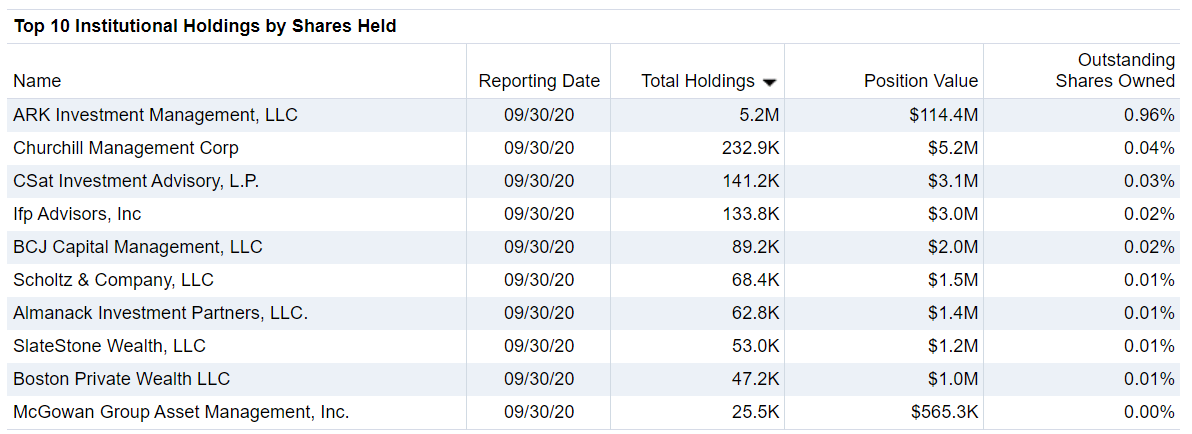Viewport: 1192px width, 434px height.
Task: Select position value $1.2M
Action: click(953, 346)
